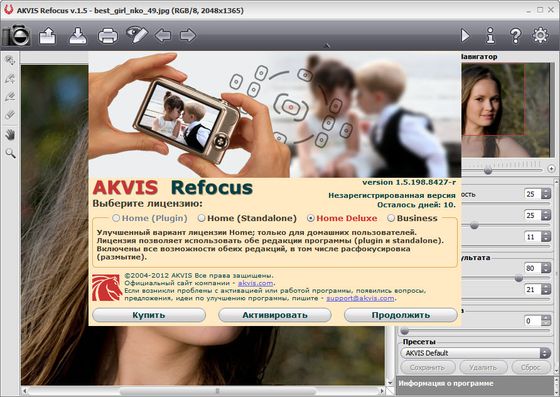Click the Выберите лицензию: heading
560x397 pixels.
148,204
